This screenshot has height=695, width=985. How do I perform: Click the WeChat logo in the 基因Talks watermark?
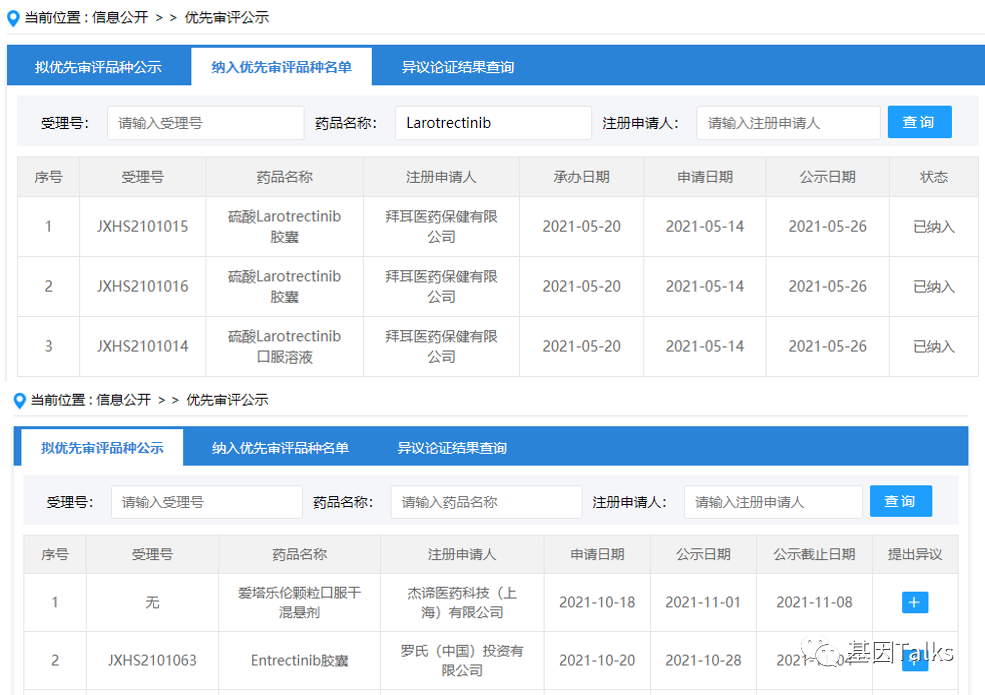click(829, 653)
